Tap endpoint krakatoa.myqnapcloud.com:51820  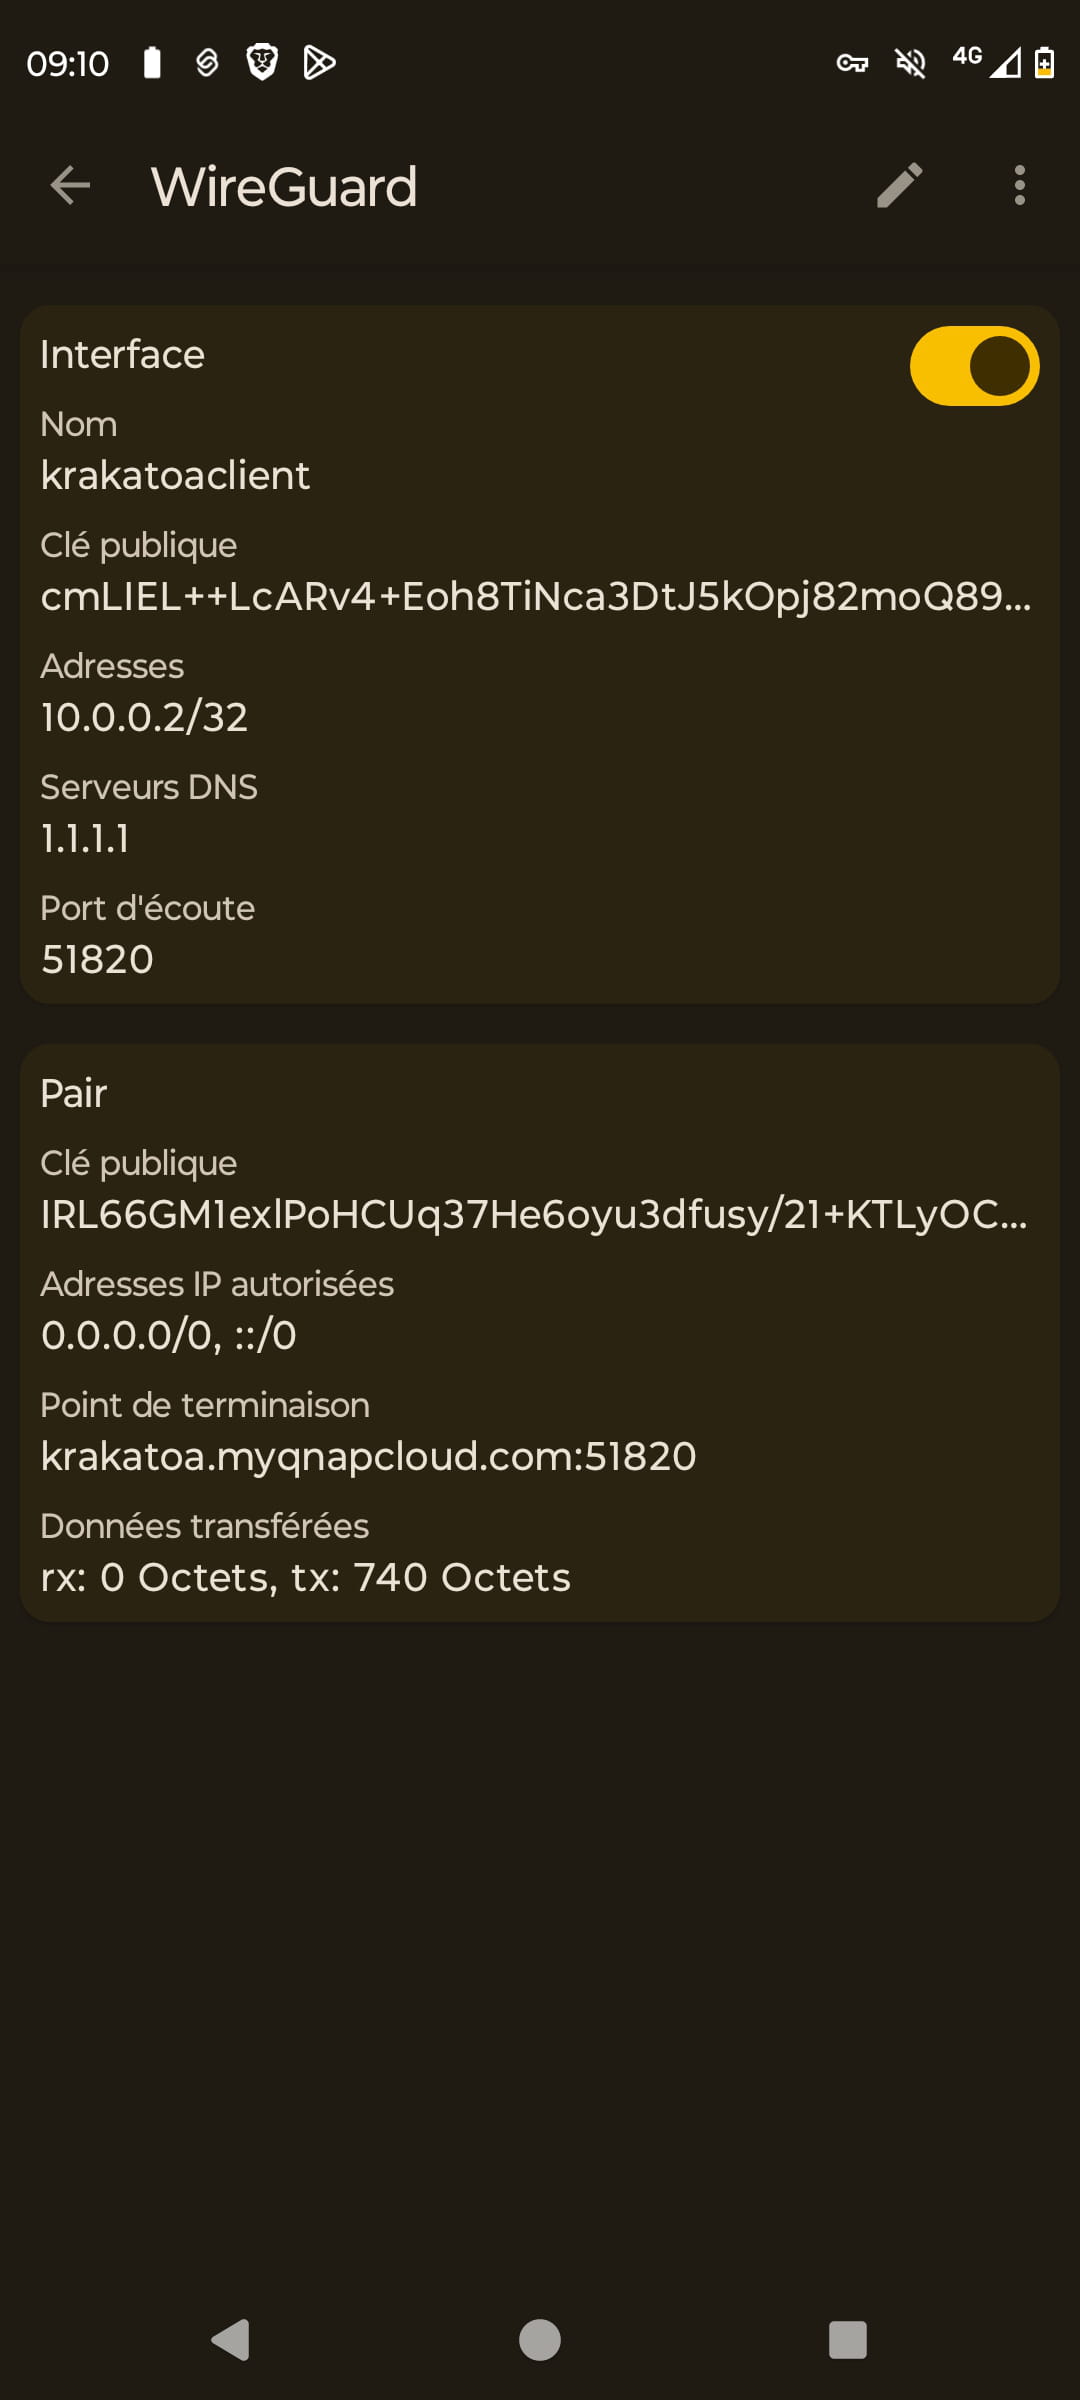(368, 1456)
